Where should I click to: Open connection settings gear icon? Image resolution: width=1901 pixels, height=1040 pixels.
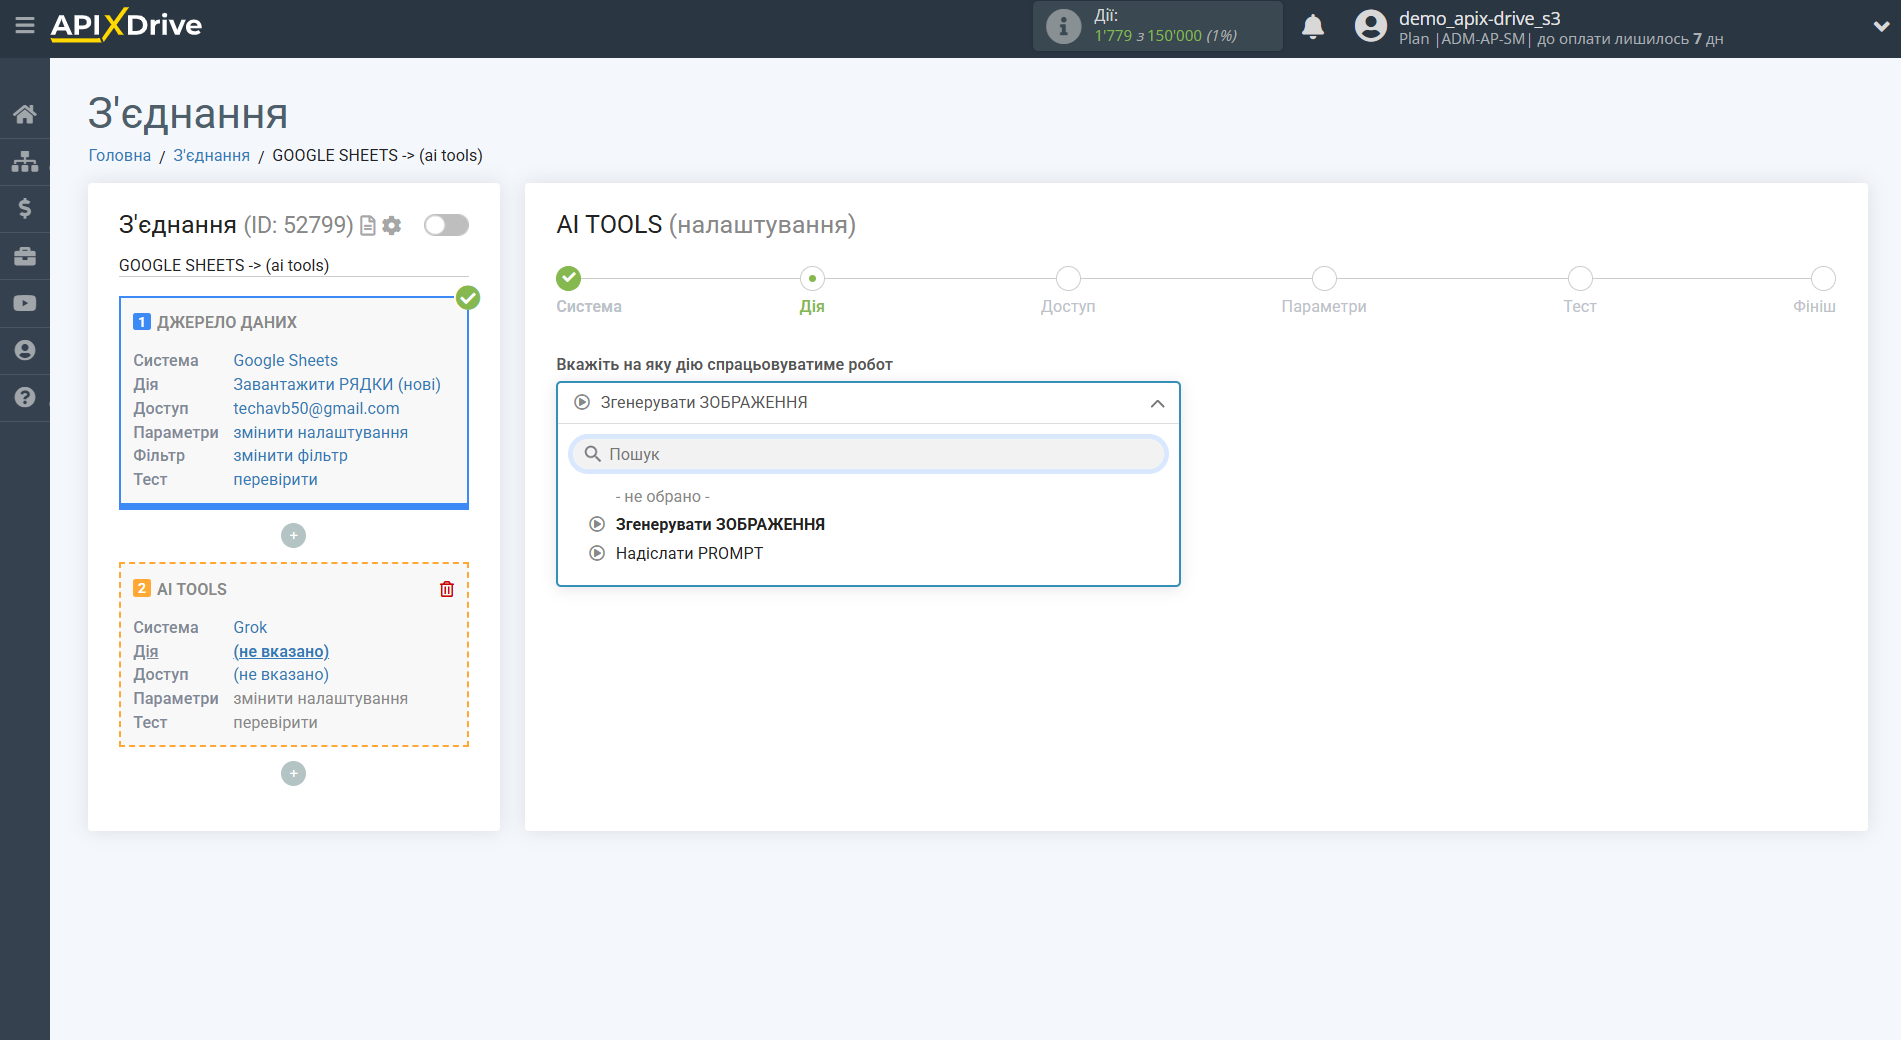392,226
